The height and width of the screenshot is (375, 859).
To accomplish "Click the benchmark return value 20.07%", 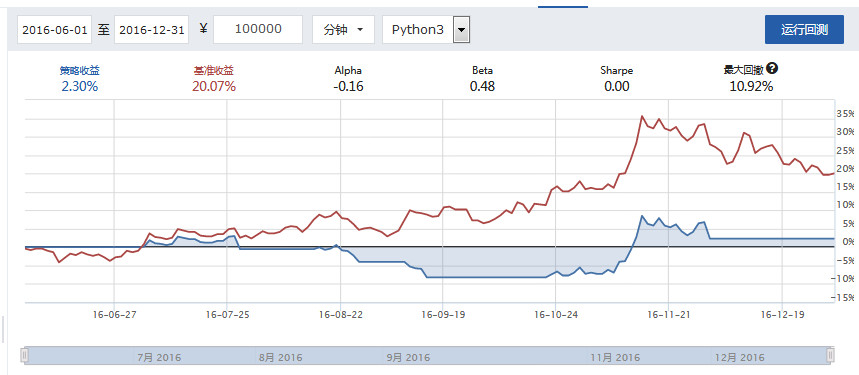I will pos(214,86).
